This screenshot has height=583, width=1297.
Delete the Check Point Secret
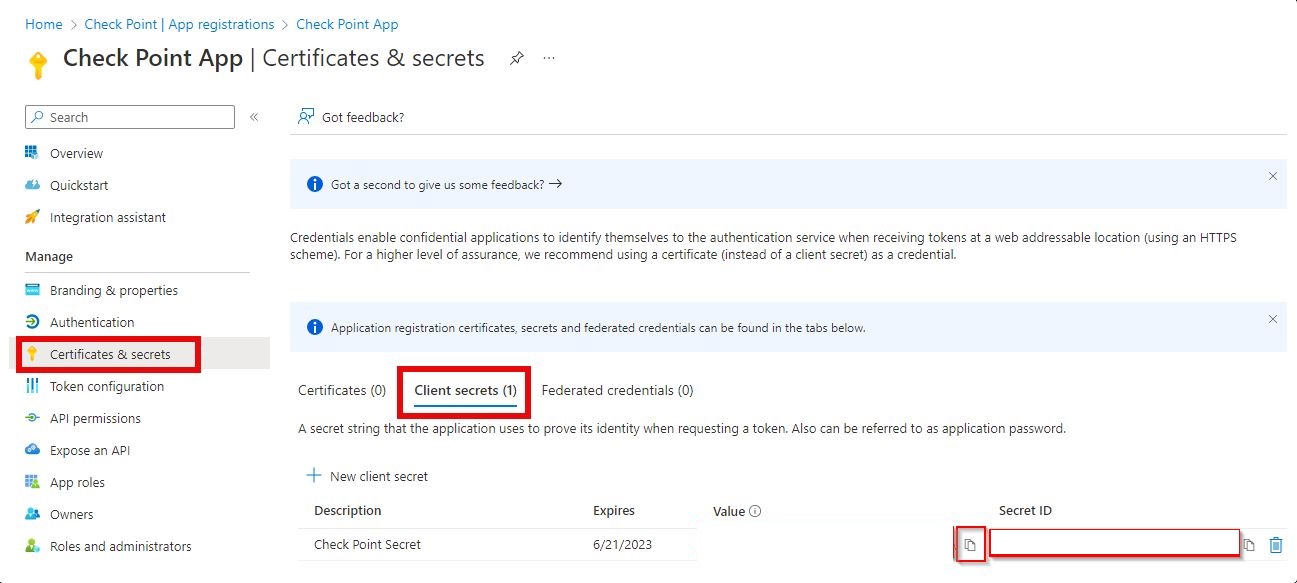(1276, 545)
